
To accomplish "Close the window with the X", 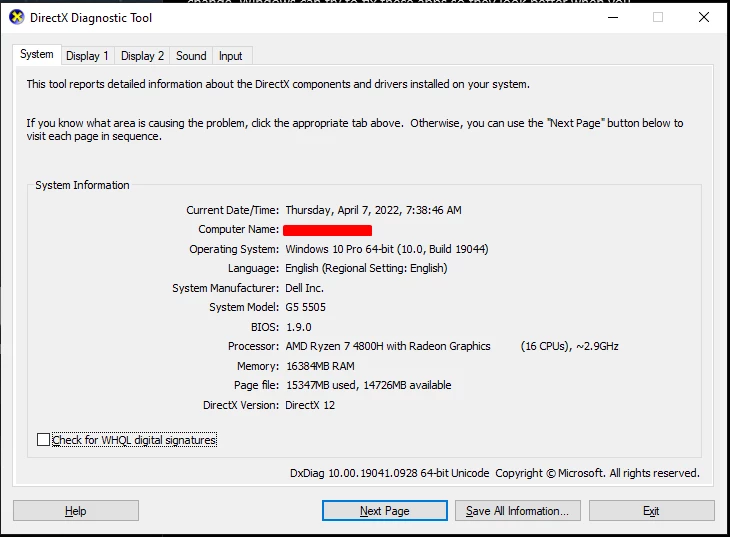I will [704, 17].
